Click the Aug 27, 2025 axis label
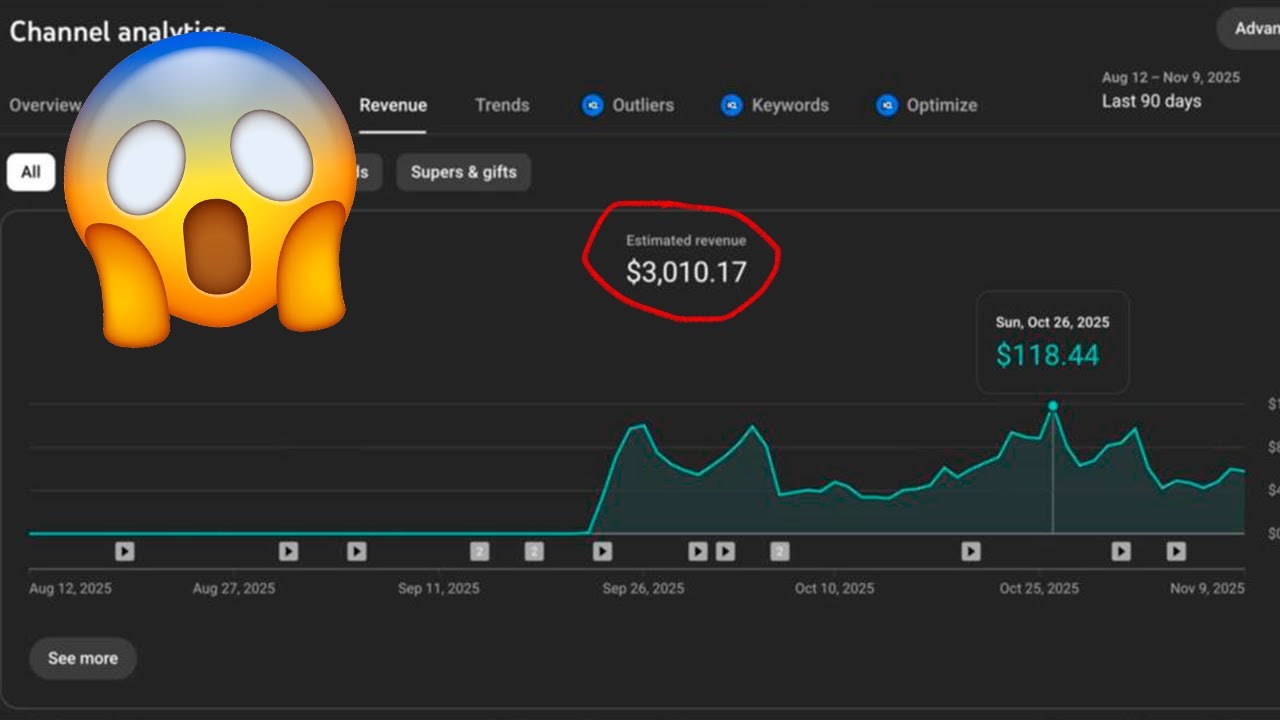1280x720 pixels. 233,588
